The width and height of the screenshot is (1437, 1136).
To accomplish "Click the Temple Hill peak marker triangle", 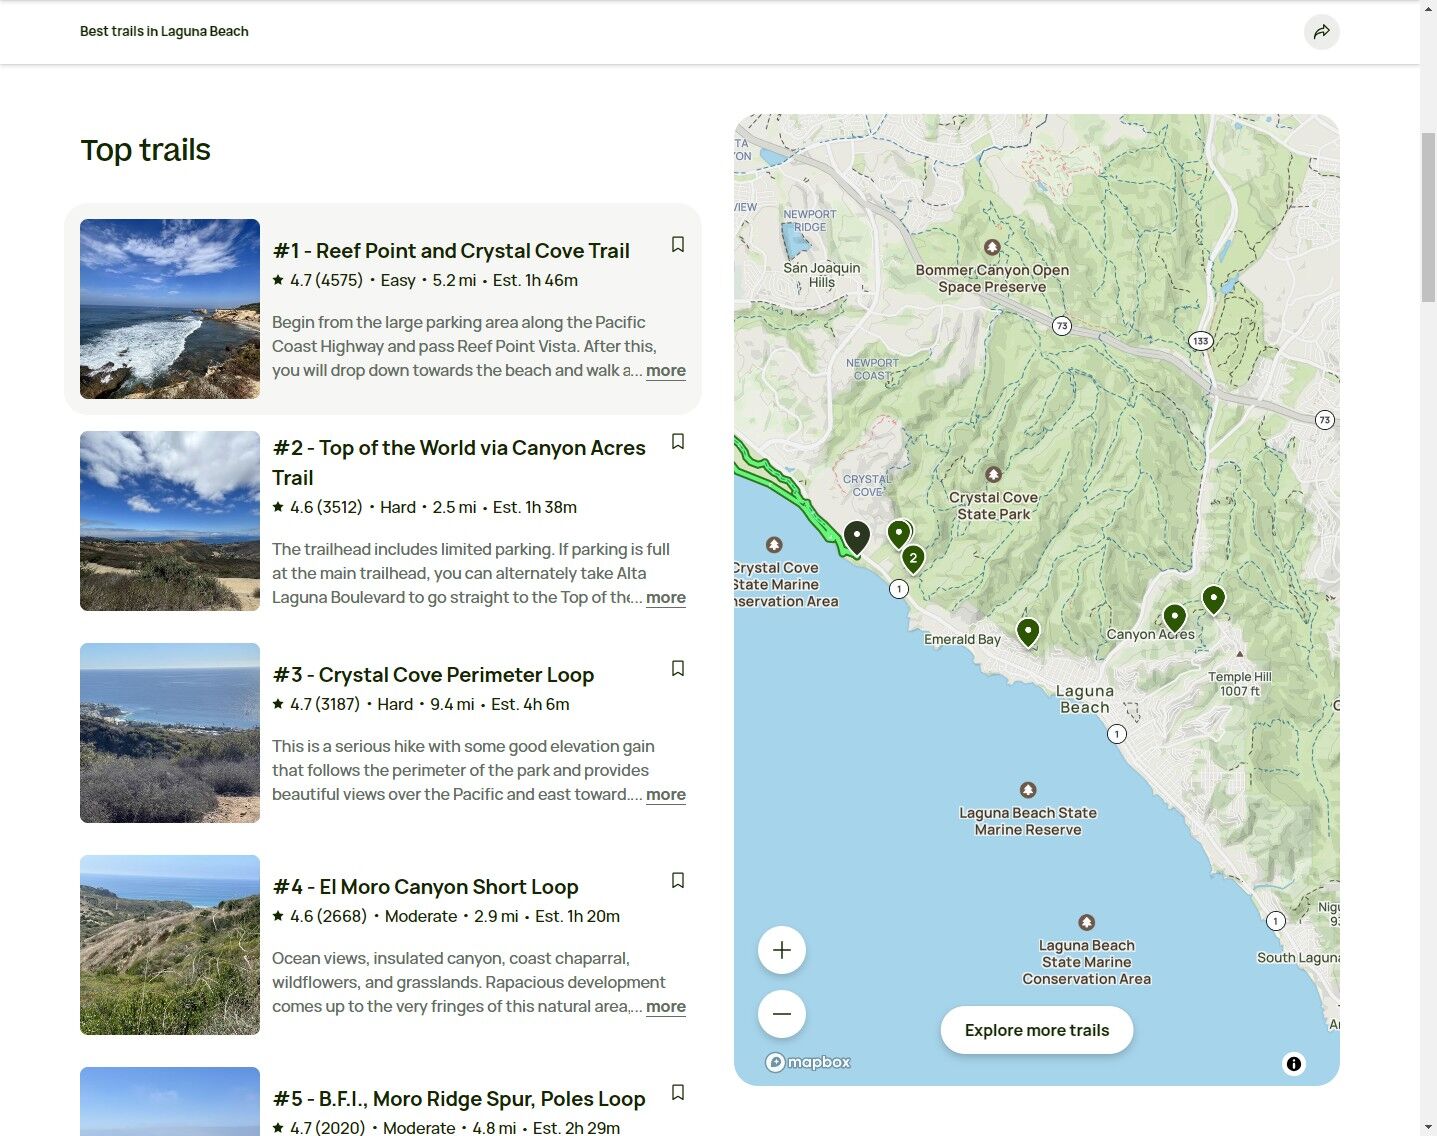I will (x=1240, y=654).
